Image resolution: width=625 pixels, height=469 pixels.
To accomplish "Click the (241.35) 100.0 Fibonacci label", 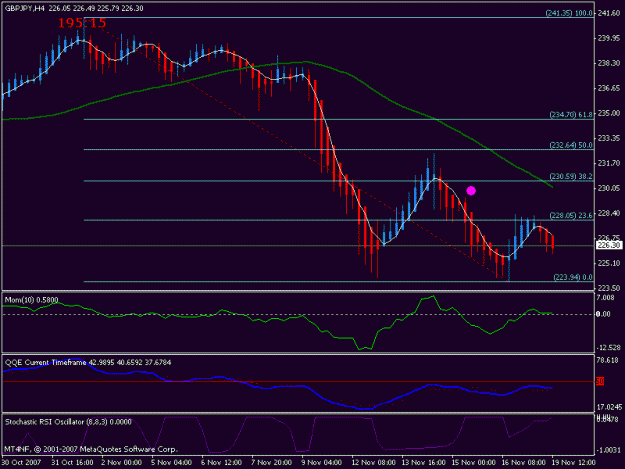I will [x=569, y=13].
